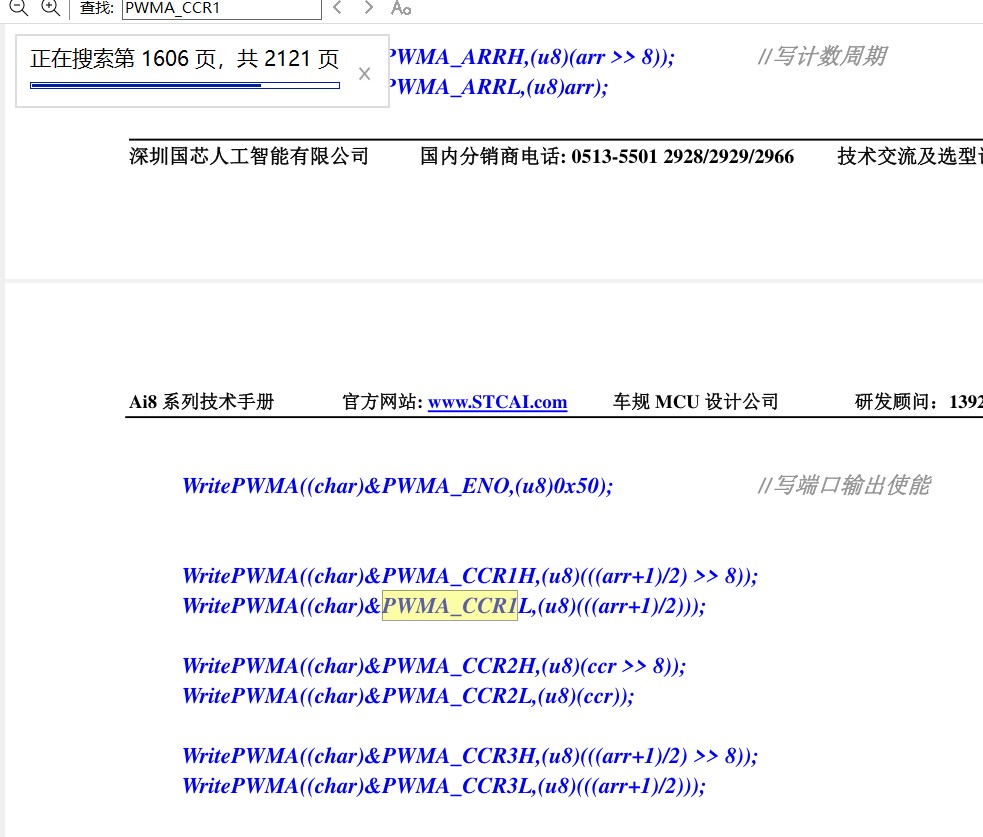This screenshot has height=837, width=983.
Task: Click the PWMA_CCR3L code line
Action: coord(444,786)
